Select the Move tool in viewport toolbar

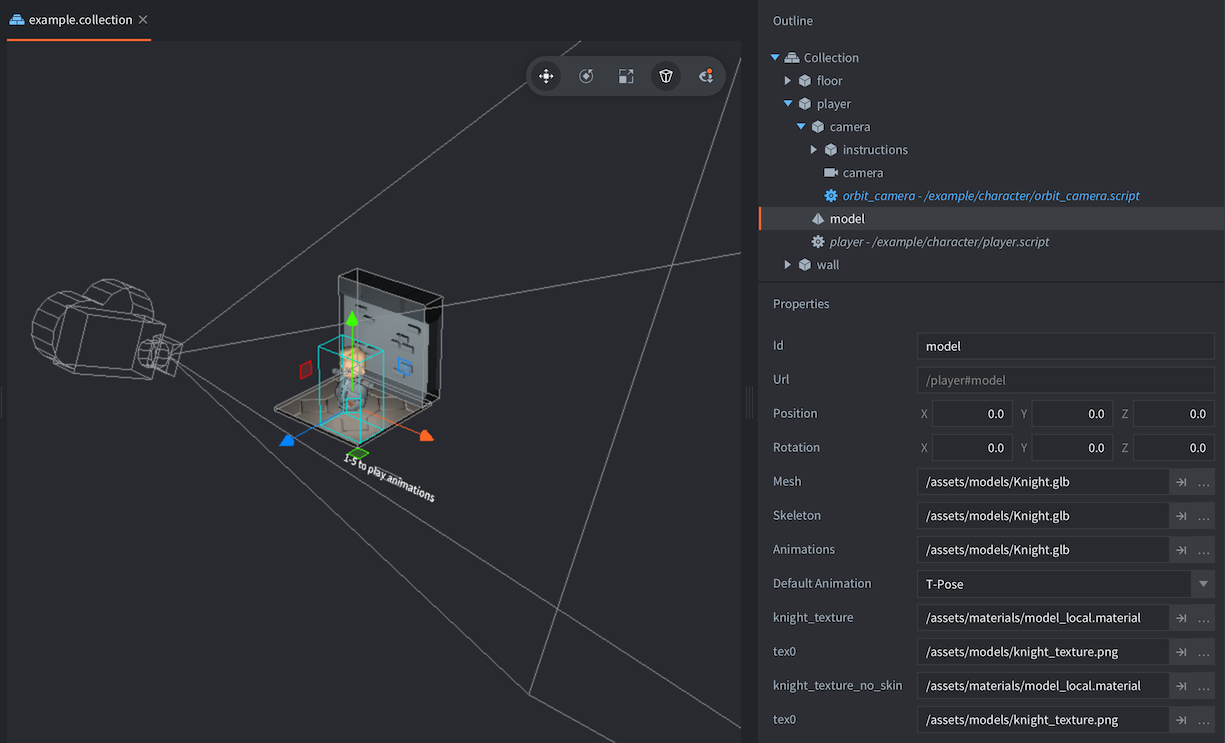tap(546, 76)
